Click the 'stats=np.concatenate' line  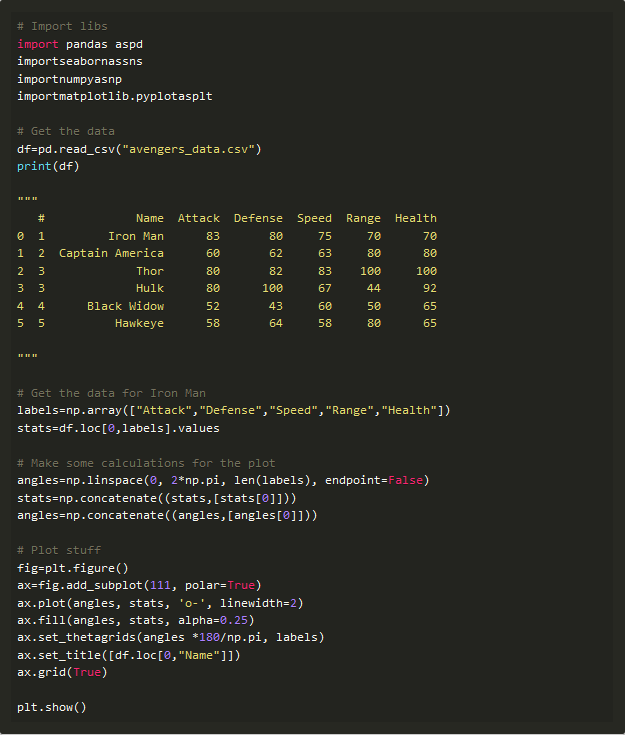[157, 498]
